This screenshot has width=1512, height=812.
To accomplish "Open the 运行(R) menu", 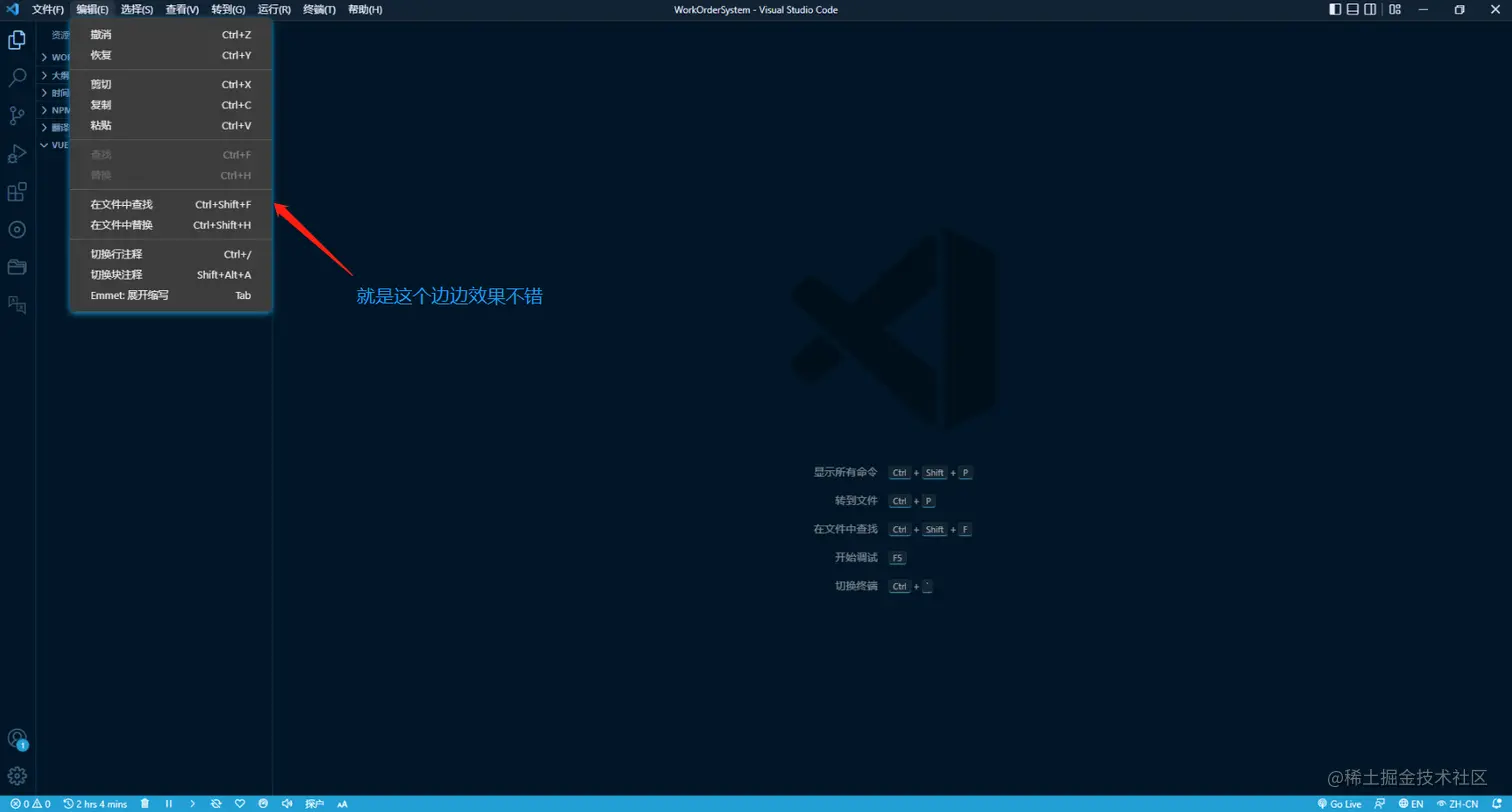I will (x=274, y=9).
